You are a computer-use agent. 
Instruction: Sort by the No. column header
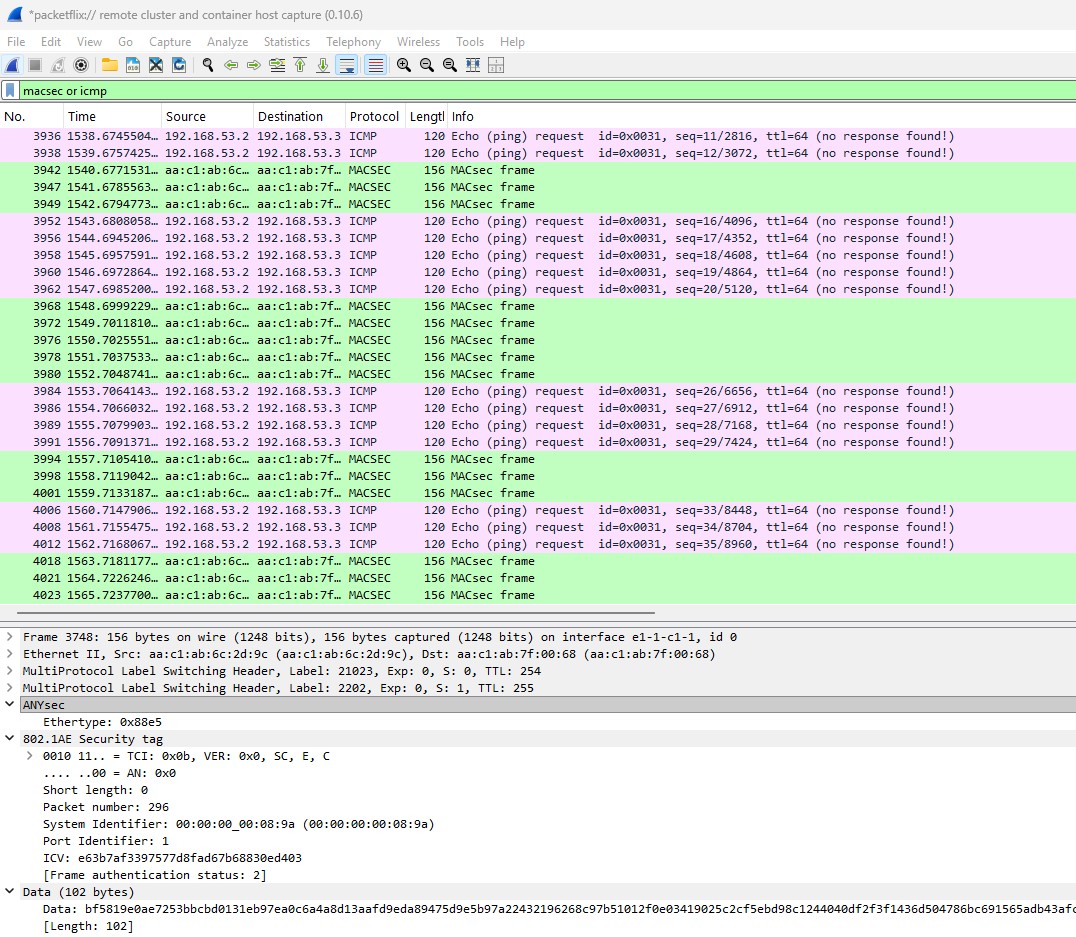[x=32, y=117]
